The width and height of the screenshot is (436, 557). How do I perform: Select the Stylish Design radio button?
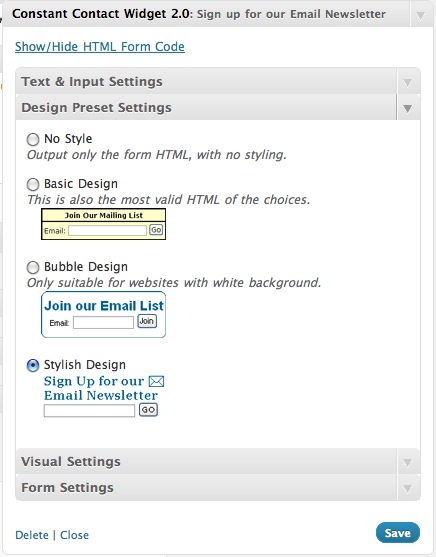[x=33, y=365]
